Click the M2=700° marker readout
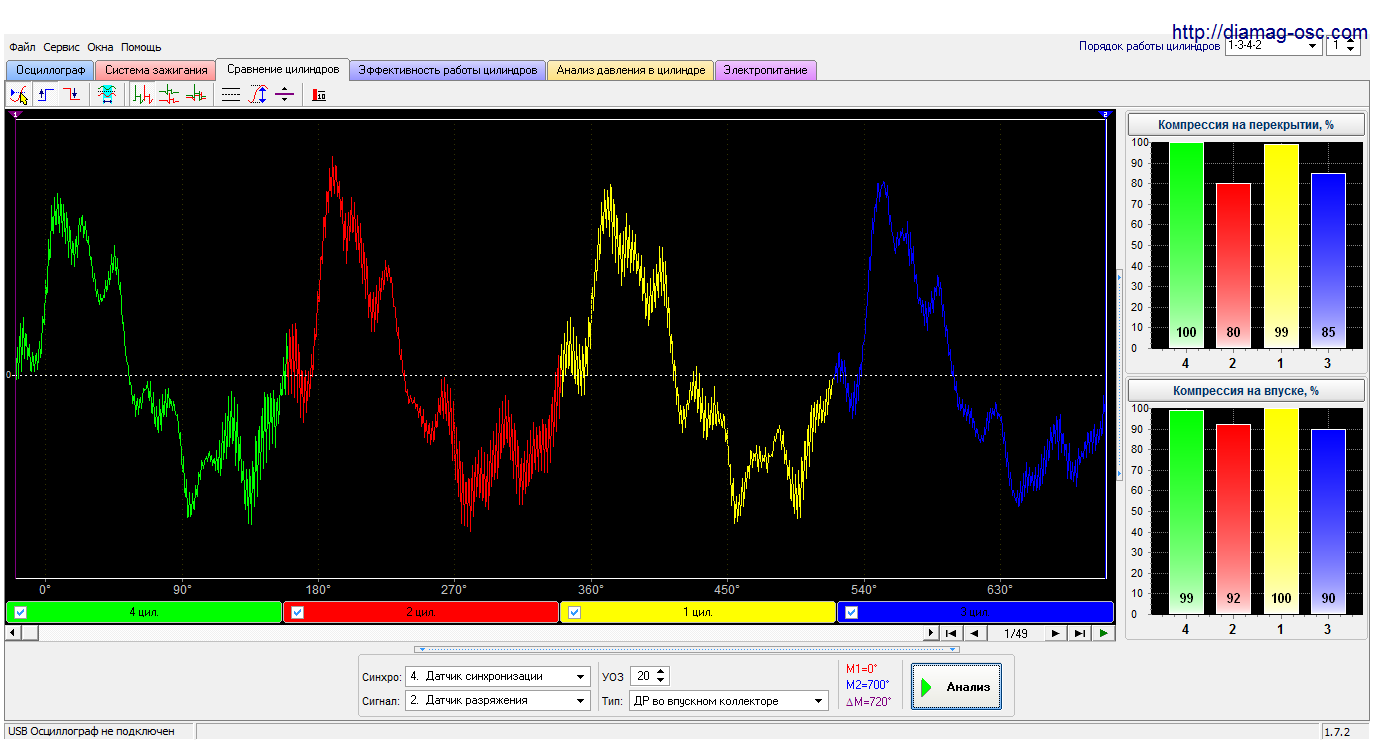 coord(867,685)
